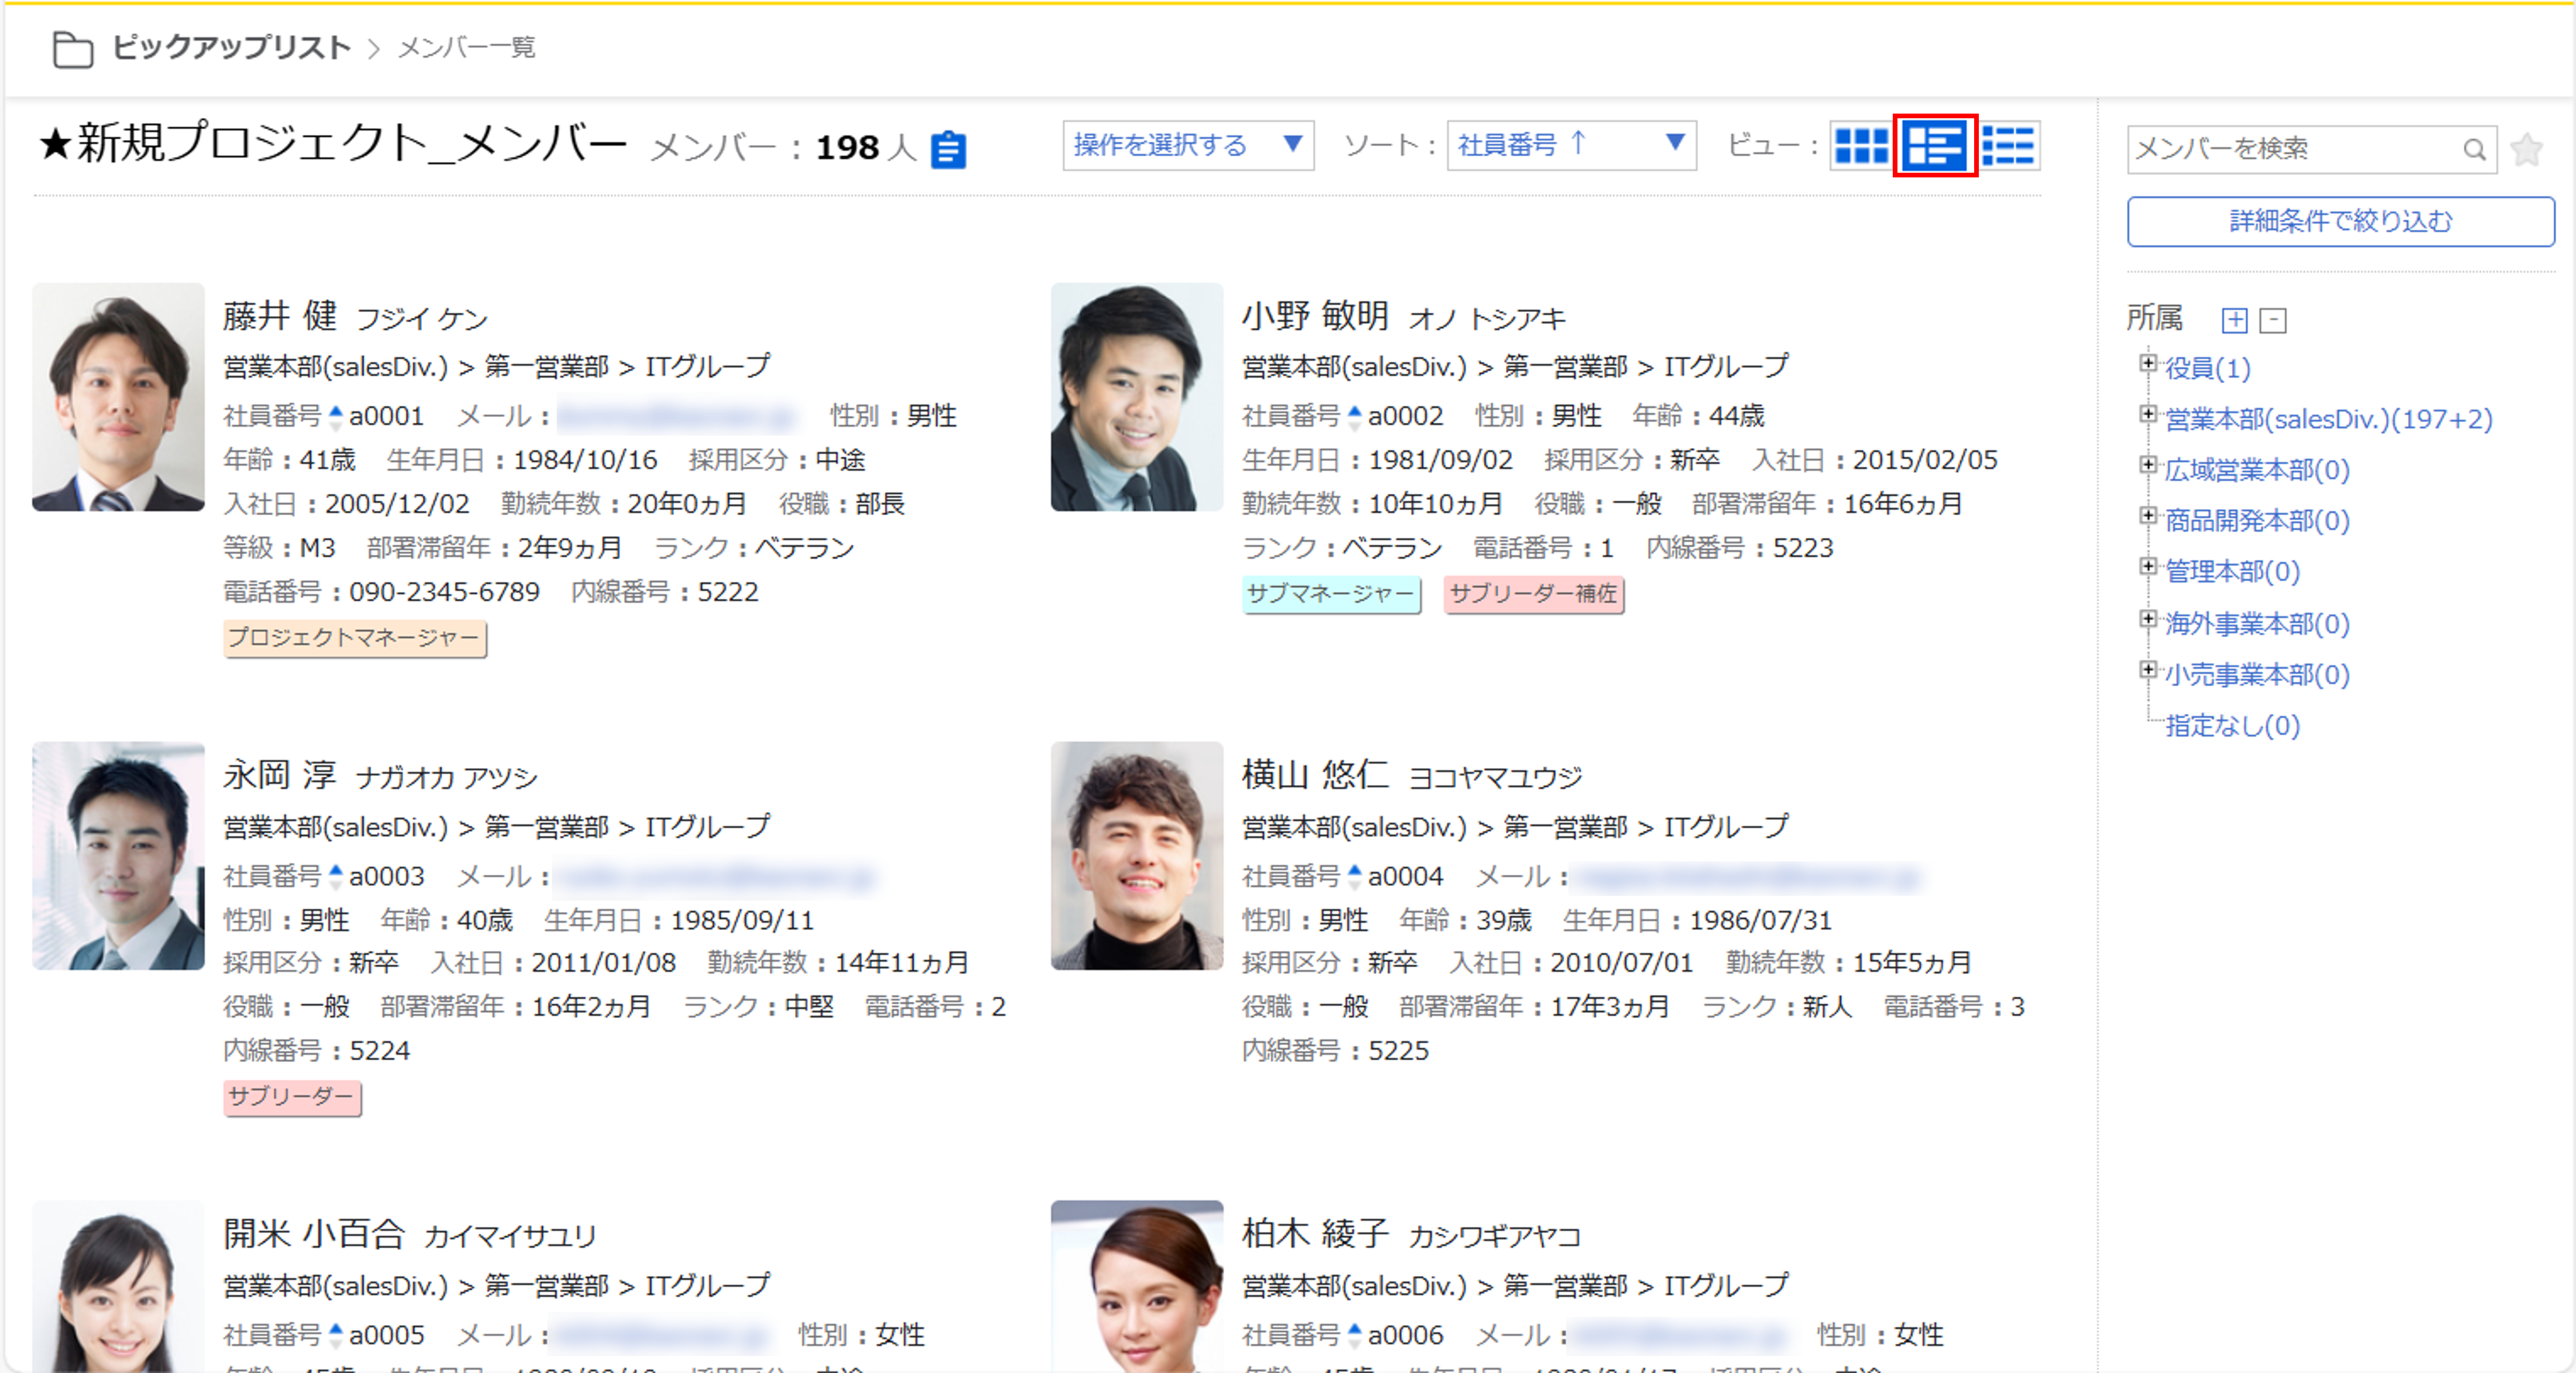Click the プロジェクトマネージャー orange tag

(354, 638)
